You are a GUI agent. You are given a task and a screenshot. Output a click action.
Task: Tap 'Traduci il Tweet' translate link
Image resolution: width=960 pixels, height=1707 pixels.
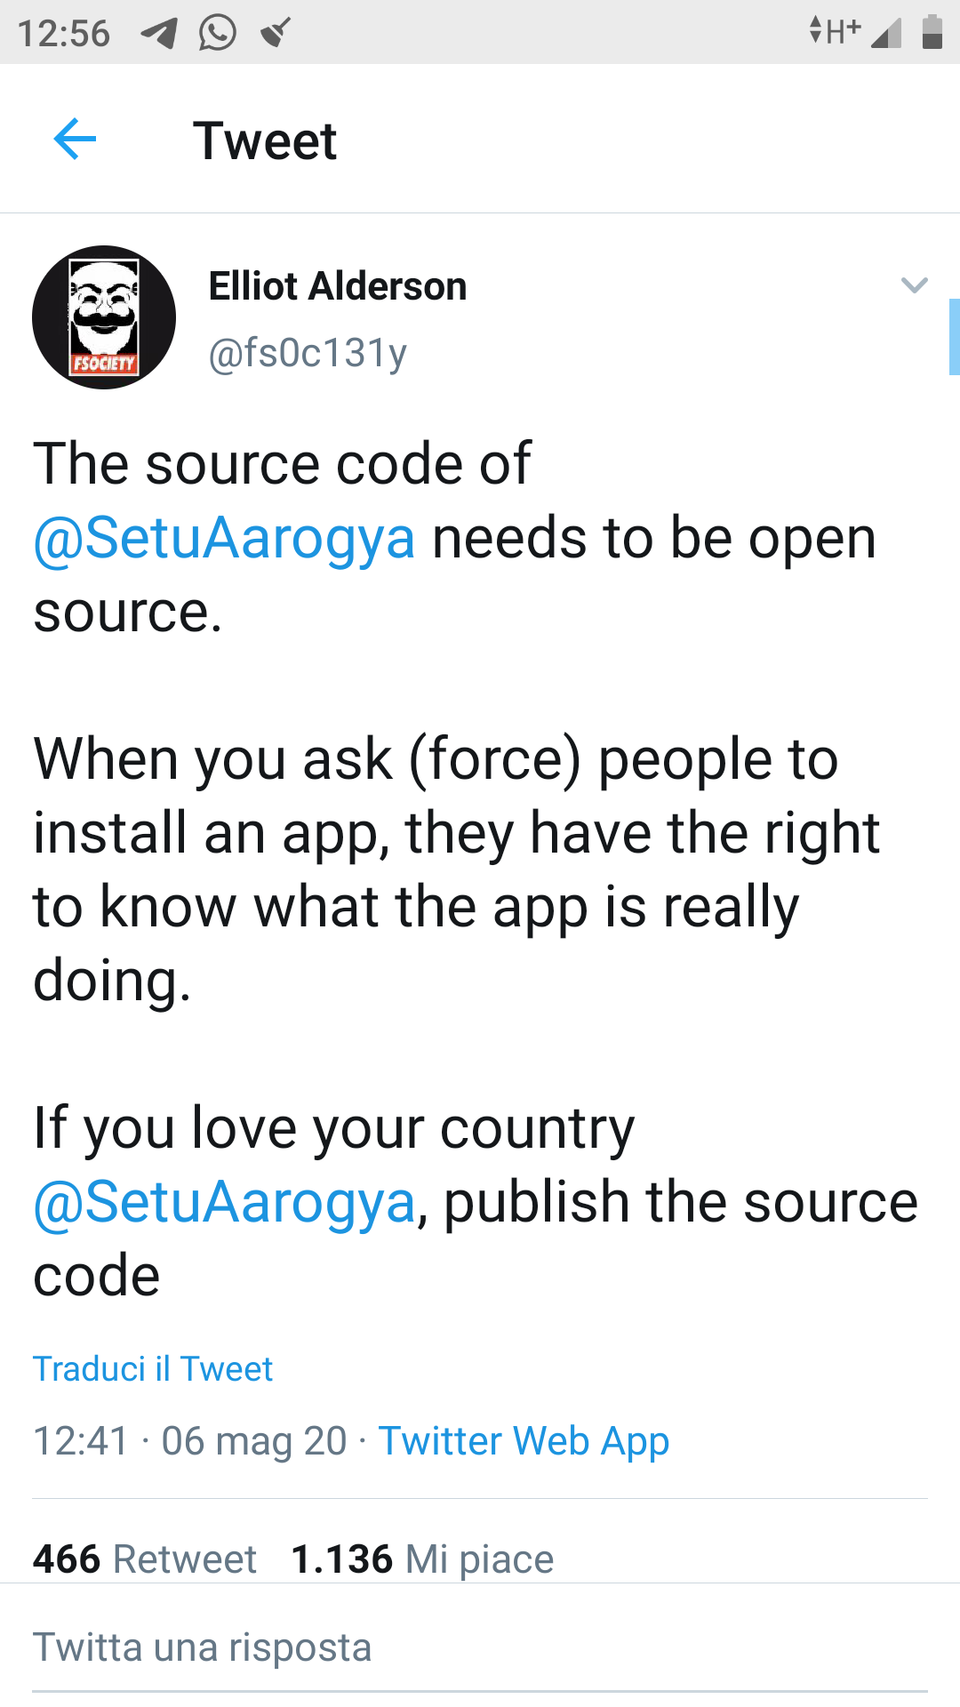click(153, 1369)
